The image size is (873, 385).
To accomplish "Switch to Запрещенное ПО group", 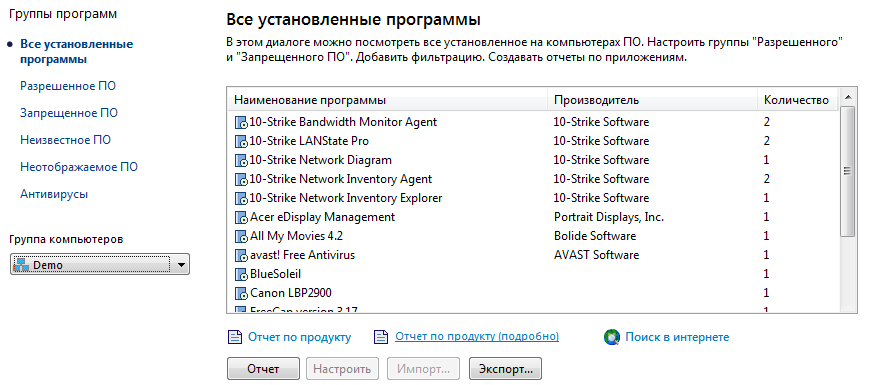I will [x=69, y=113].
